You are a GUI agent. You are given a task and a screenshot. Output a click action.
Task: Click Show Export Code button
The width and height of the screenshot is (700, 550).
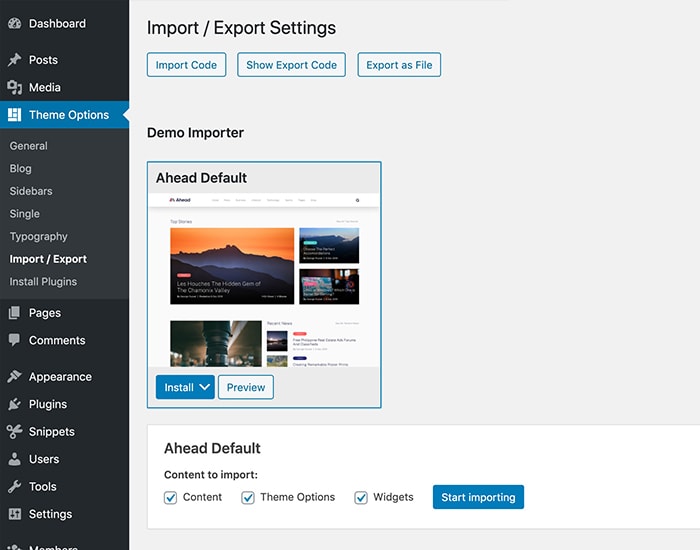click(x=292, y=65)
